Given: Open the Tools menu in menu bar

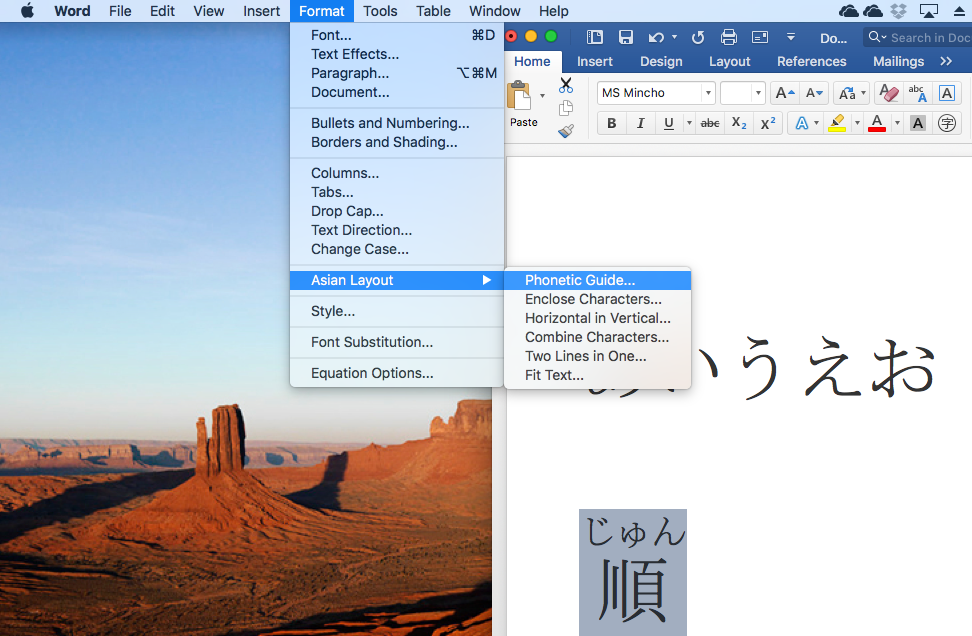Looking at the screenshot, I should [380, 11].
